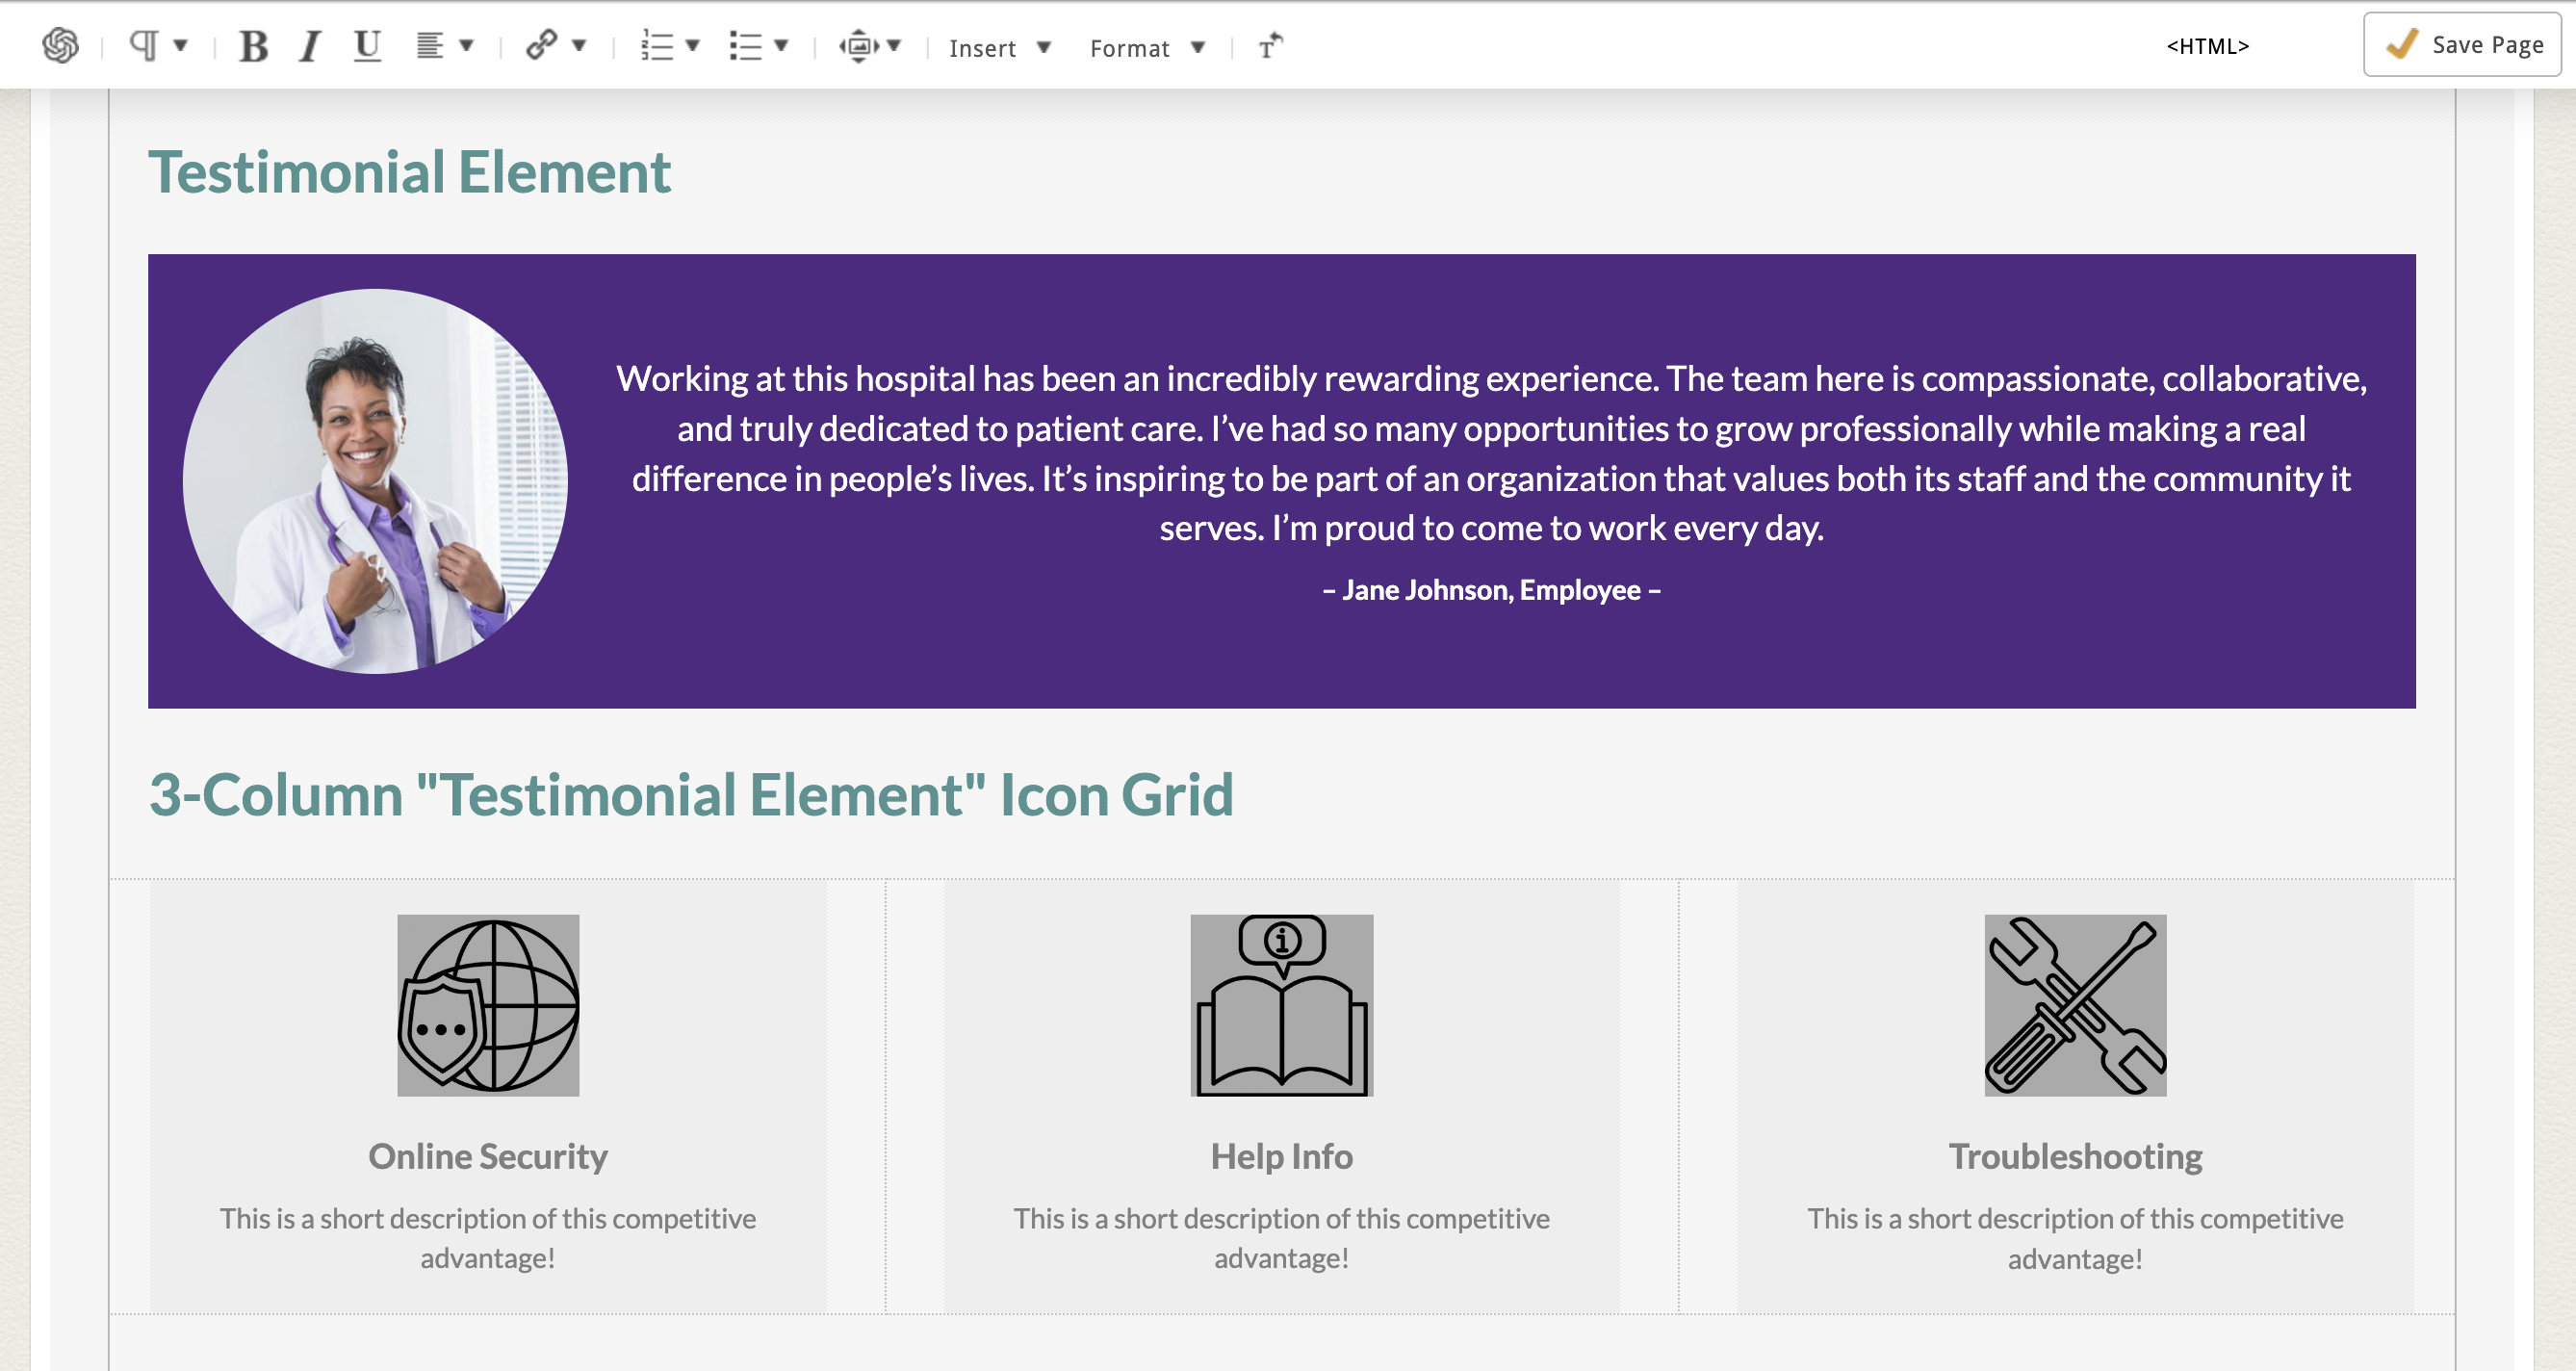Expand the paragraph style dropdown arrow

[181, 46]
